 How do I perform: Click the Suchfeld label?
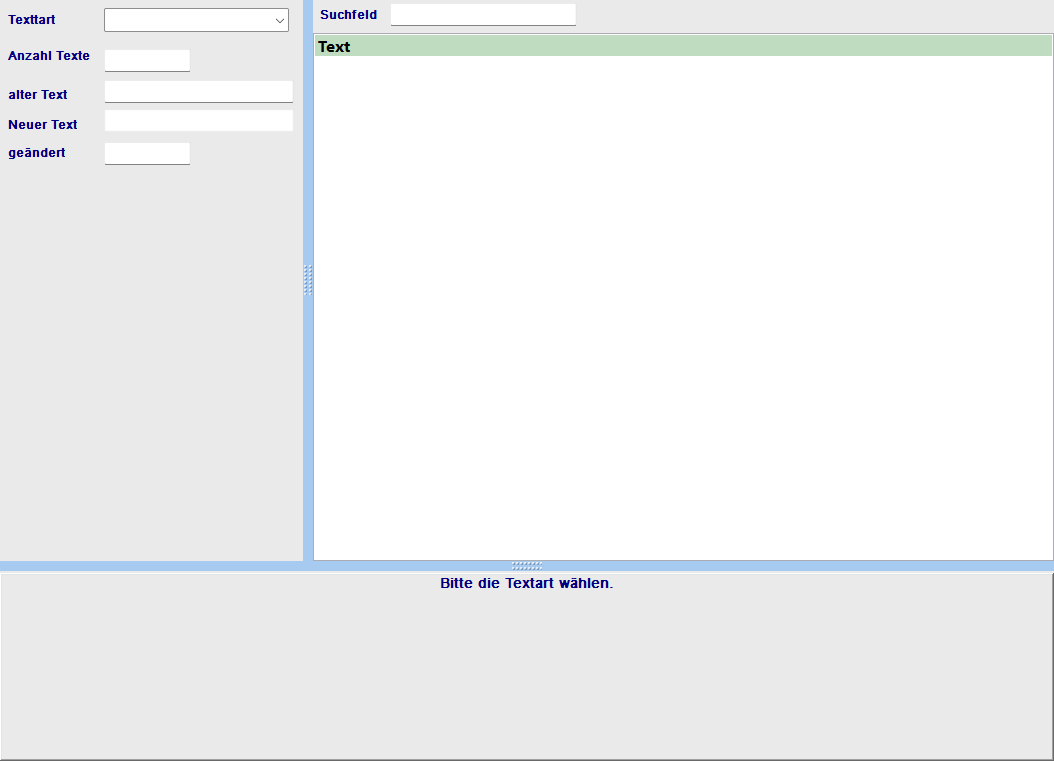click(x=349, y=15)
